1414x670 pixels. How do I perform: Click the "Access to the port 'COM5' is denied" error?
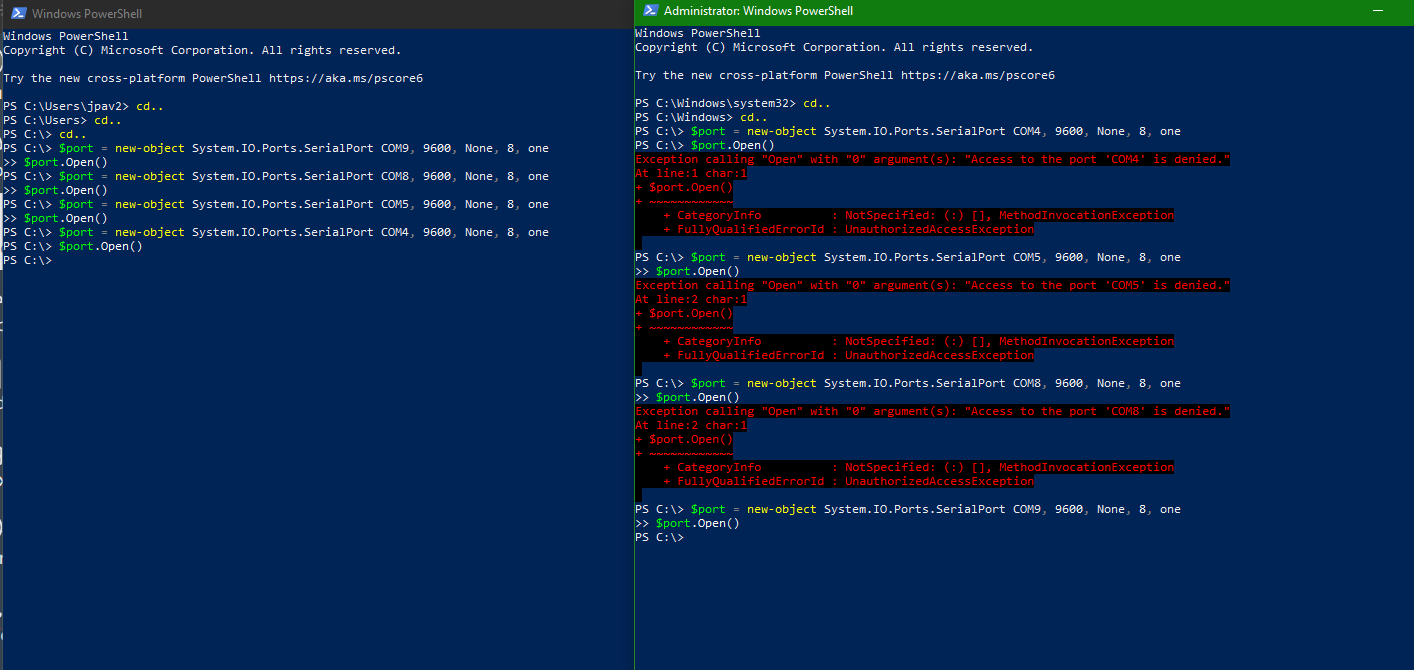pos(932,285)
